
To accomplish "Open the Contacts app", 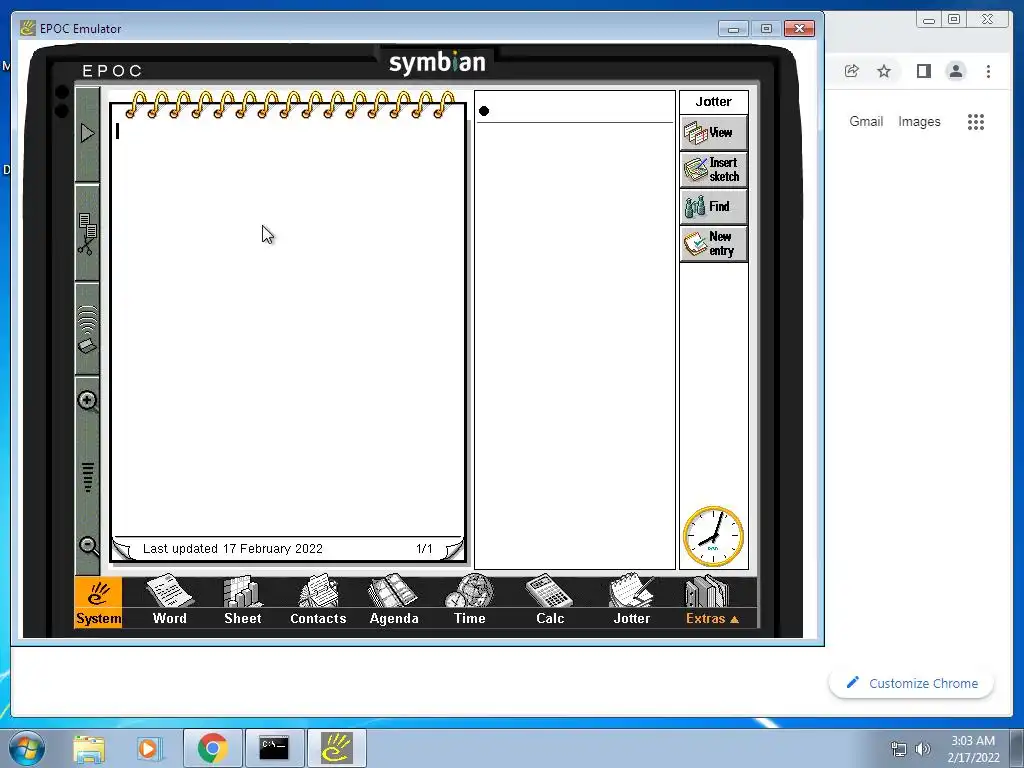I will tap(318, 601).
